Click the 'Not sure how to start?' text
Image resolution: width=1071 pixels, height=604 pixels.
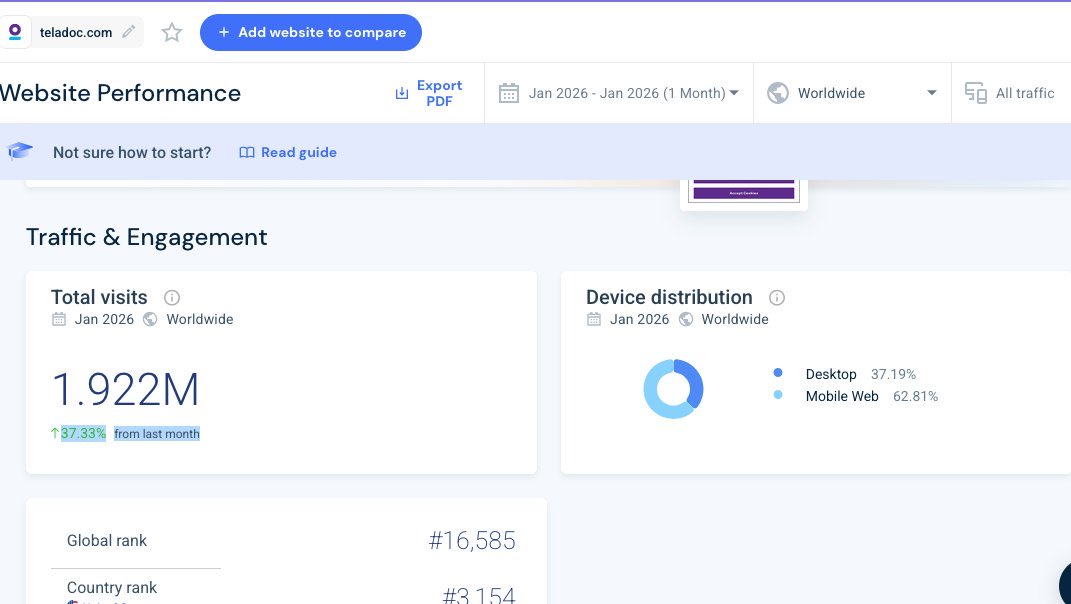point(132,152)
